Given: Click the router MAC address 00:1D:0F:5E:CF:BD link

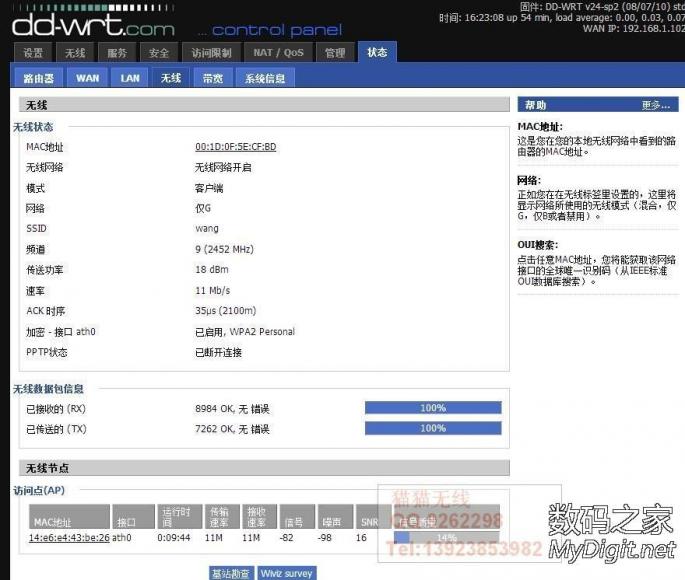Looking at the screenshot, I should click(x=235, y=147).
